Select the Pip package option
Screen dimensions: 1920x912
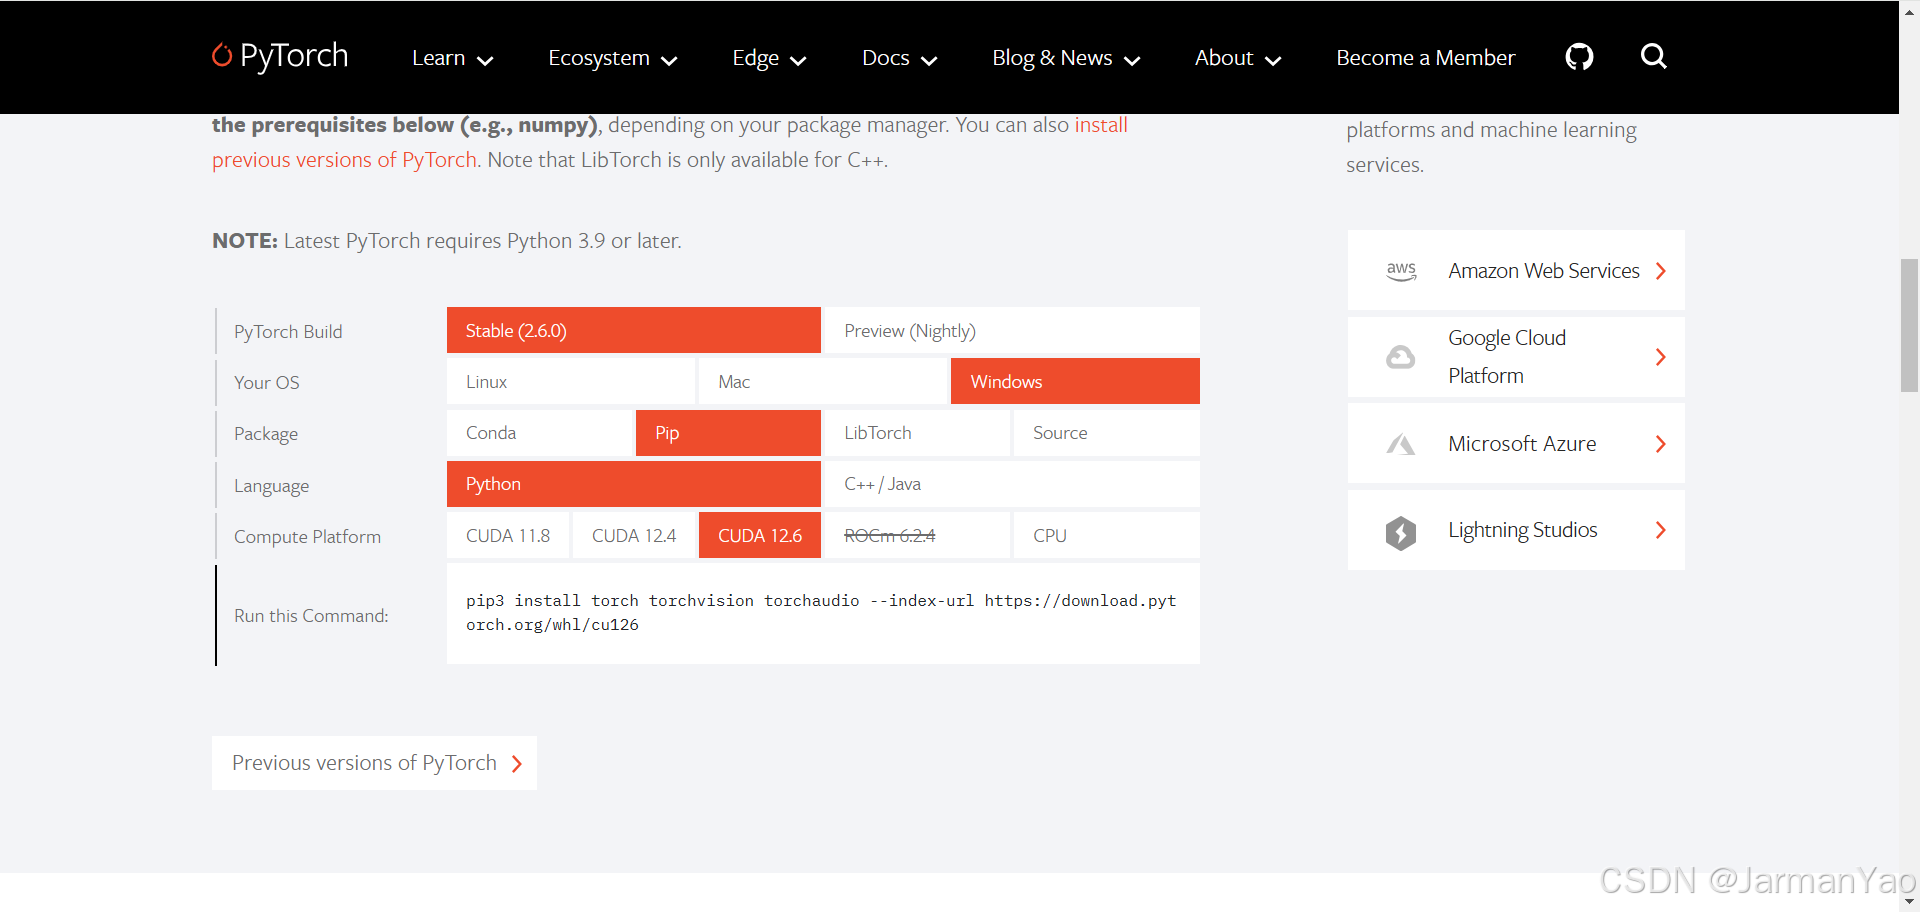point(728,433)
